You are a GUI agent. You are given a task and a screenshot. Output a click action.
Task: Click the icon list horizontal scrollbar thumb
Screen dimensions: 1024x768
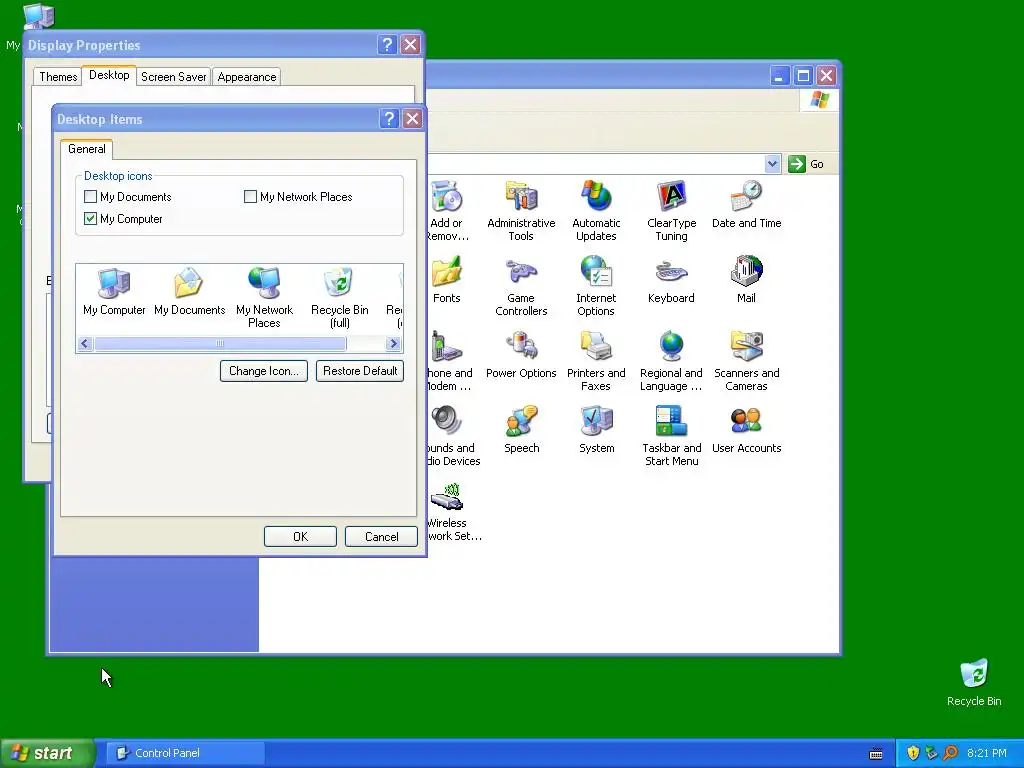pos(220,344)
